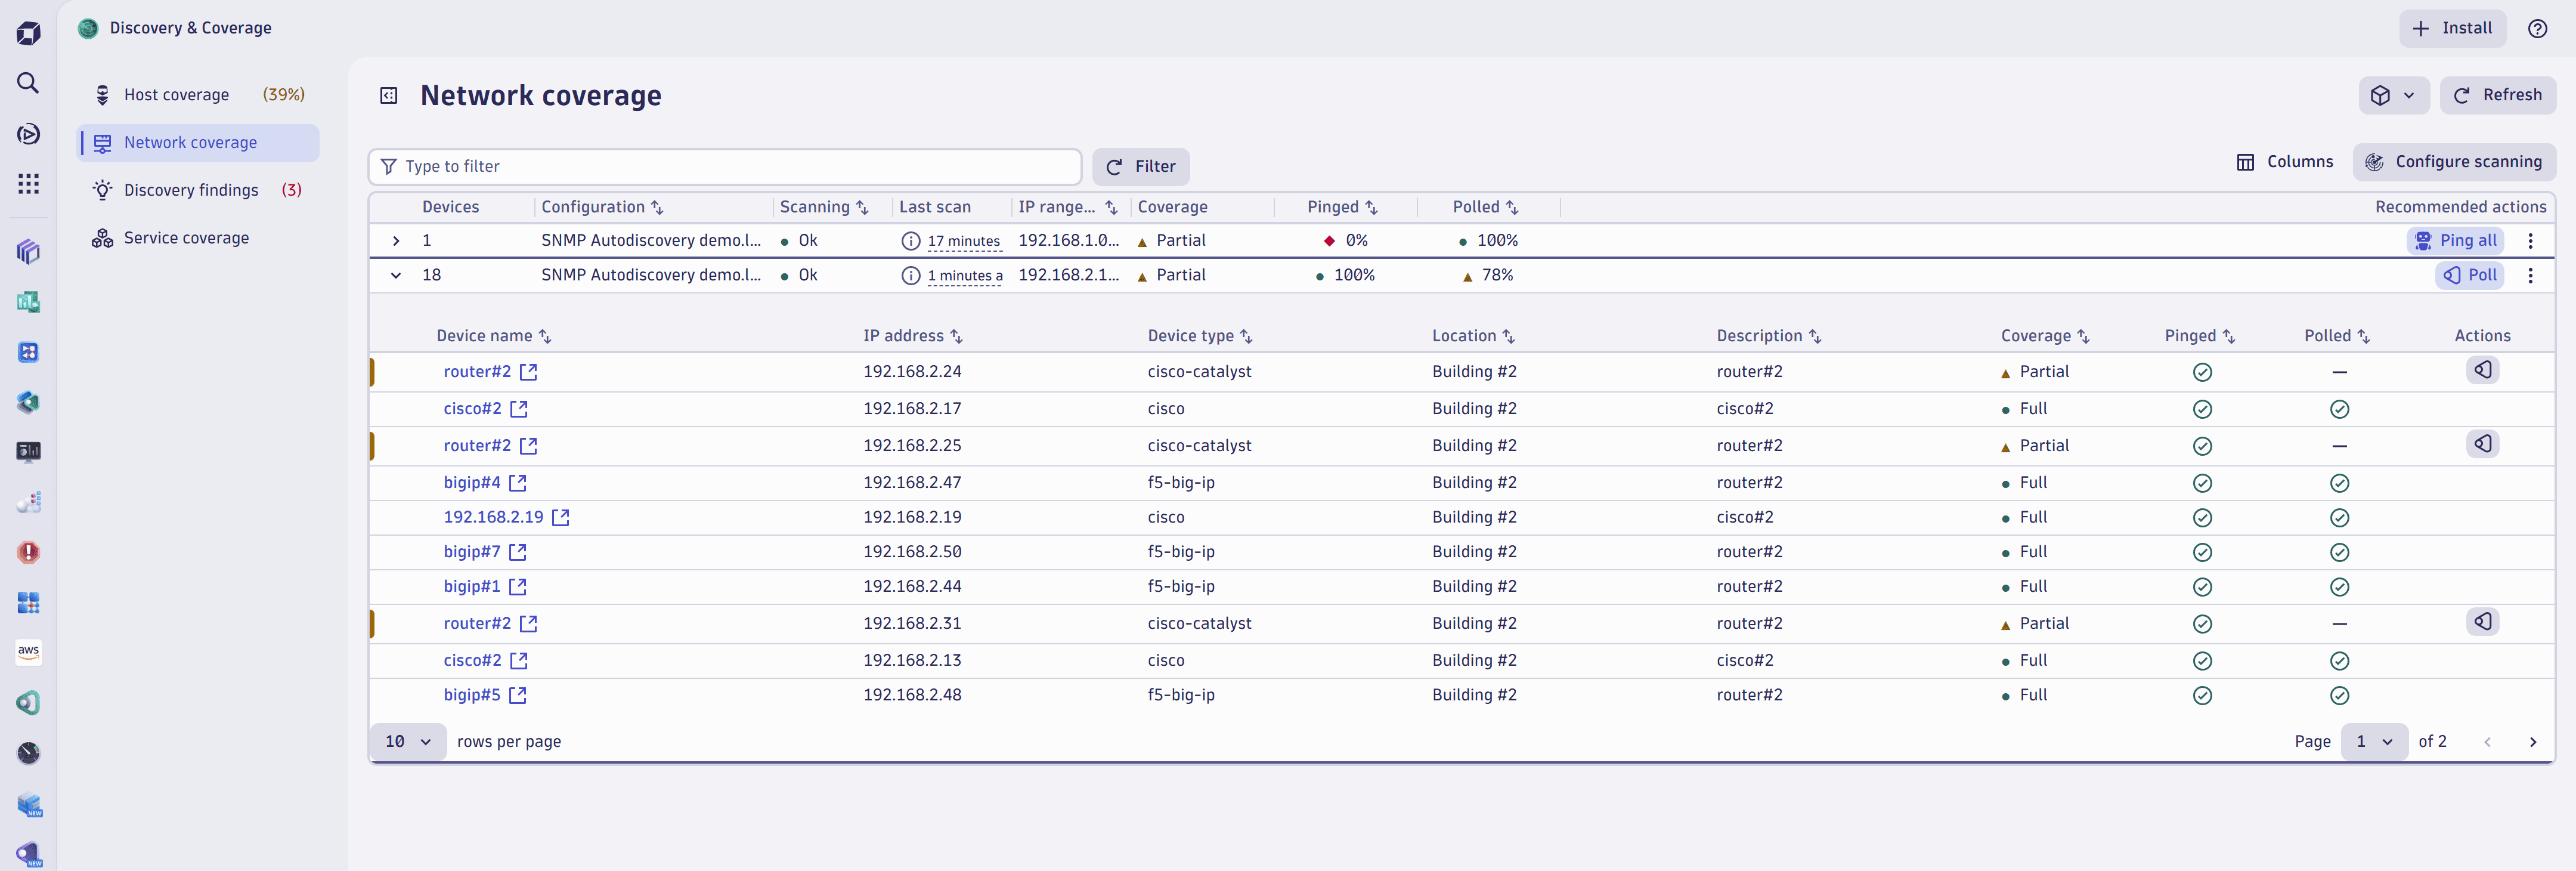
Task: Open rows per page dropdown
Action: (x=408, y=742)
